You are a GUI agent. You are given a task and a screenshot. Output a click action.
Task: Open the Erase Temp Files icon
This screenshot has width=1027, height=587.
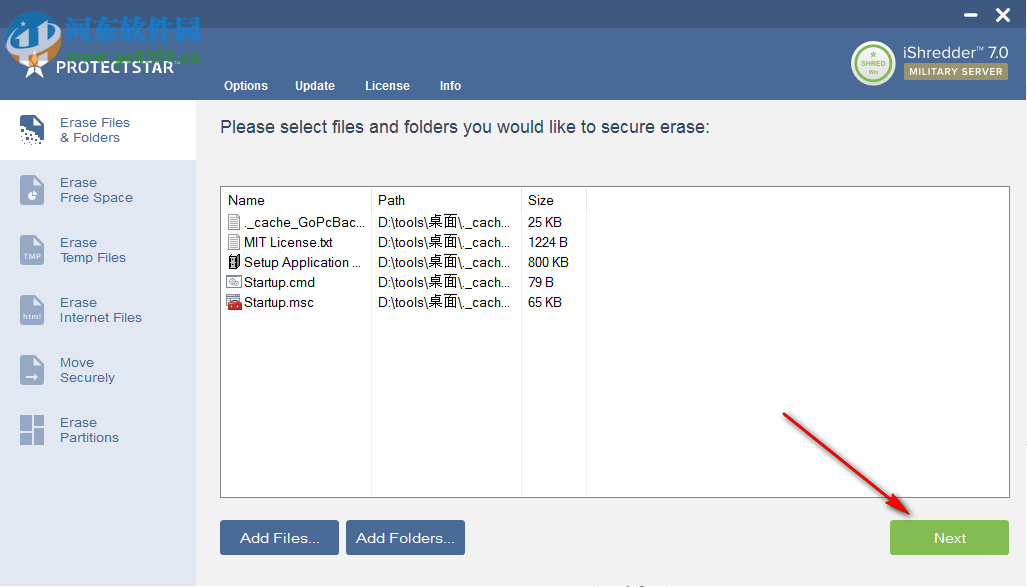[x=32, y=250]
